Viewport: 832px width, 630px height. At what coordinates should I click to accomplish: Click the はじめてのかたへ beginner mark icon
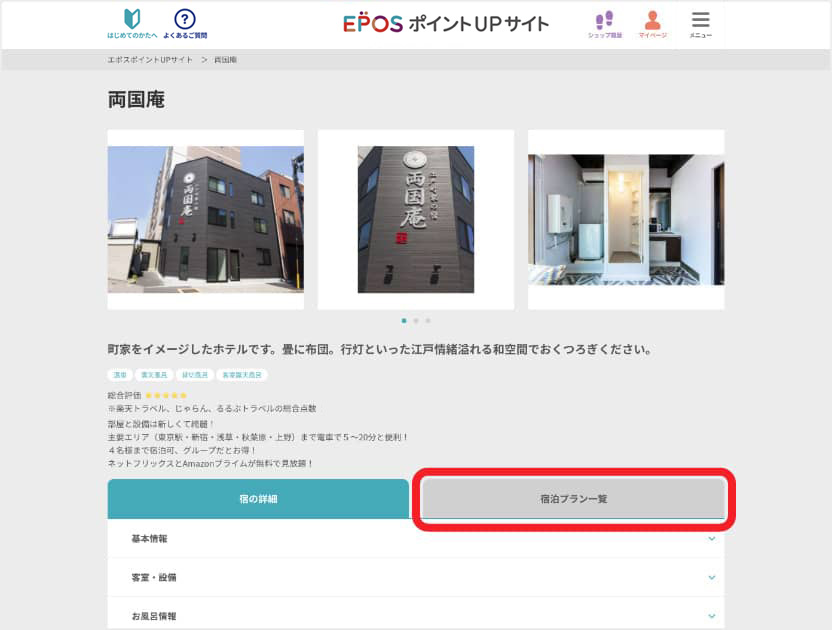coord(132,21)
